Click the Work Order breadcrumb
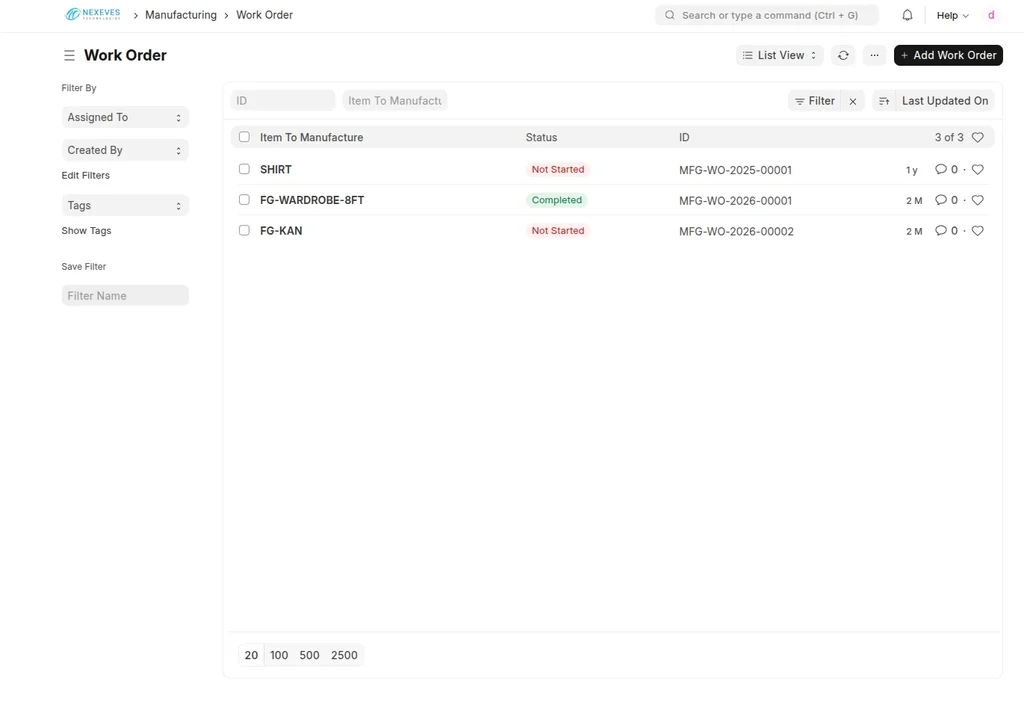Viewport: 1024px width, 710px height. (x=264, y=14)
